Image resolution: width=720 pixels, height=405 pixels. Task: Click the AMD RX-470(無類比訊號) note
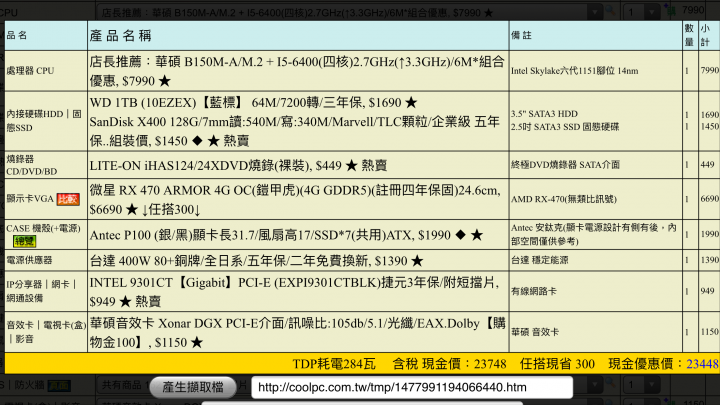tap(564, 199)
